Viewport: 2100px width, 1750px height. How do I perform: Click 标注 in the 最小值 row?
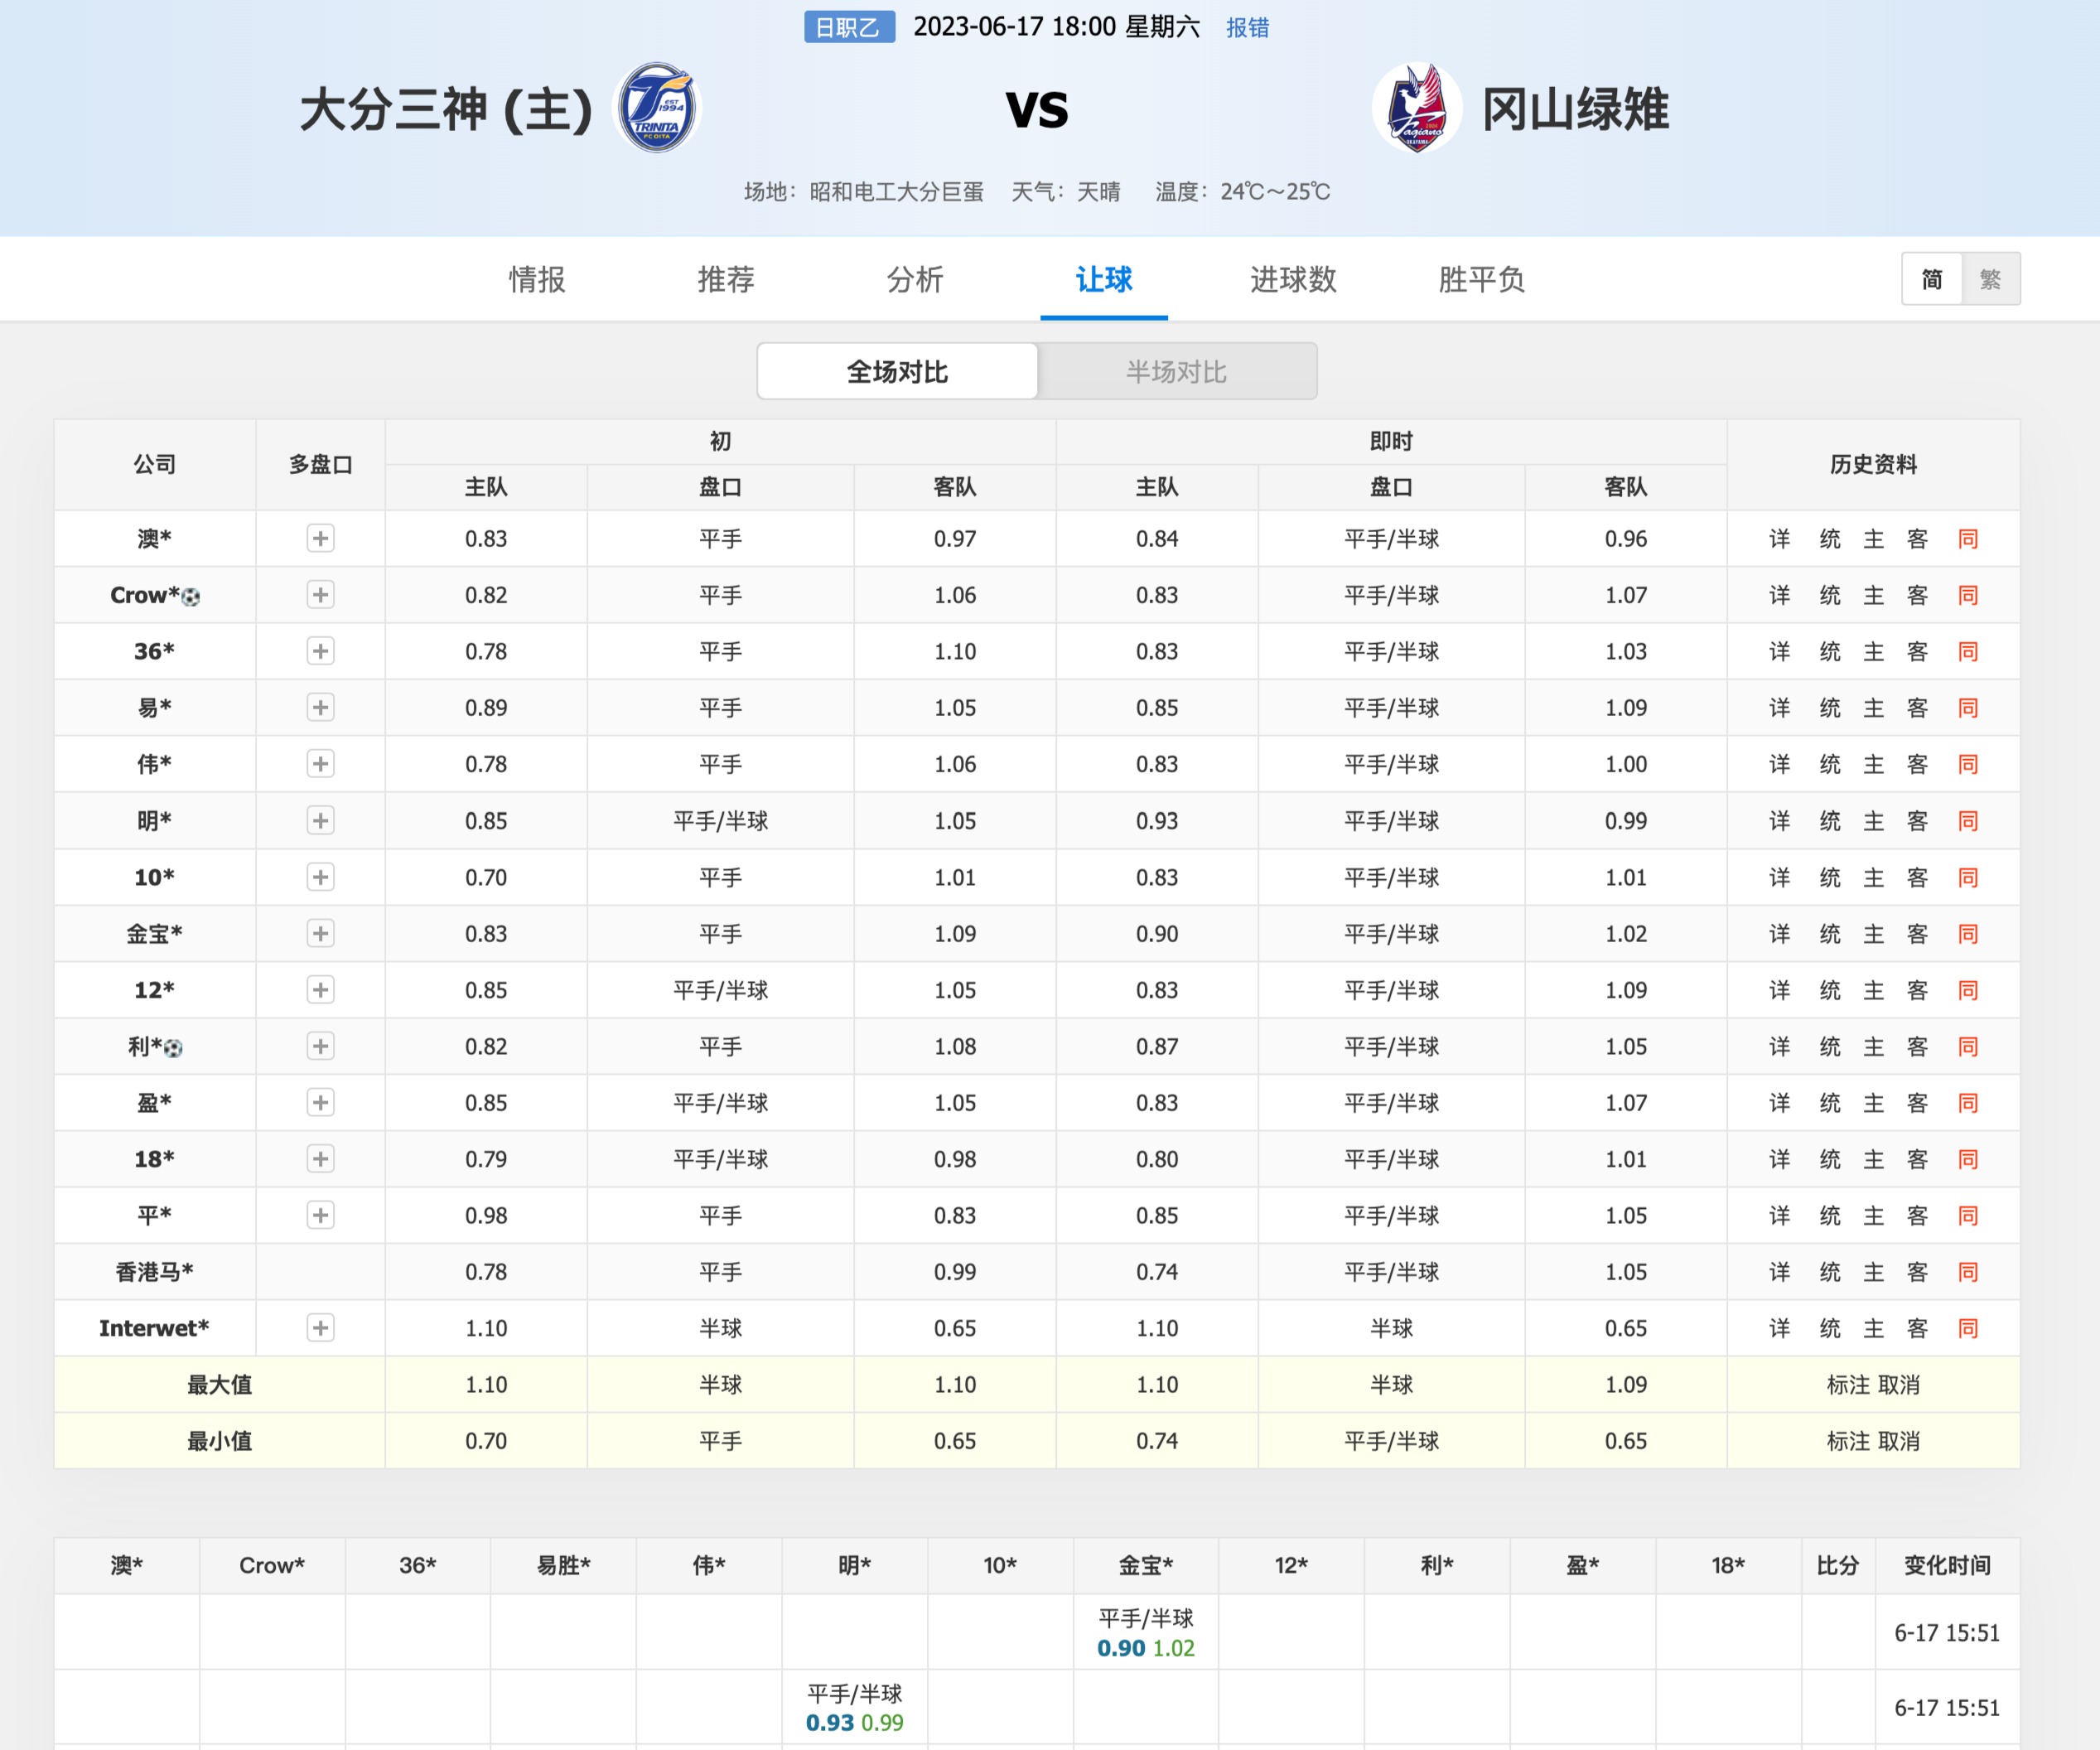[x=1848, y=1441]
